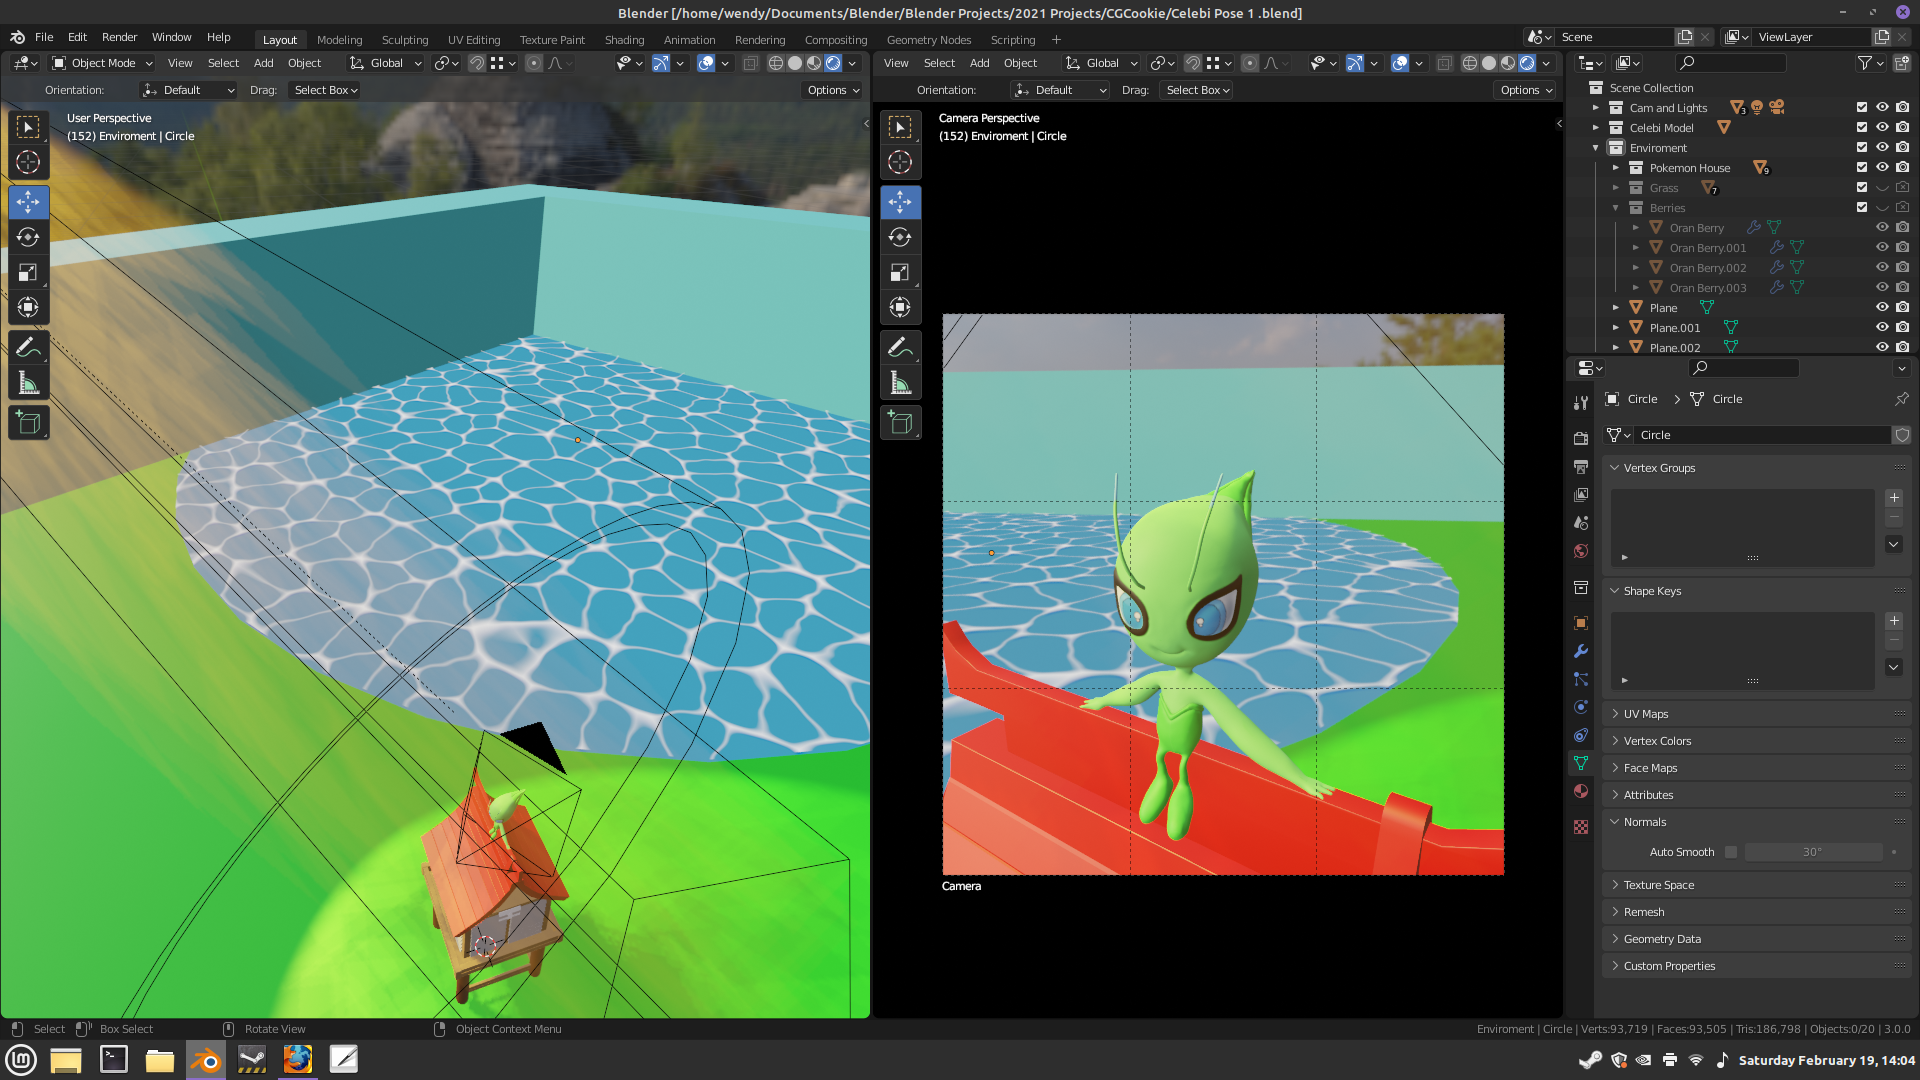
Task: Open the Object Mode dropdown
Action: (x=102, y=63)
